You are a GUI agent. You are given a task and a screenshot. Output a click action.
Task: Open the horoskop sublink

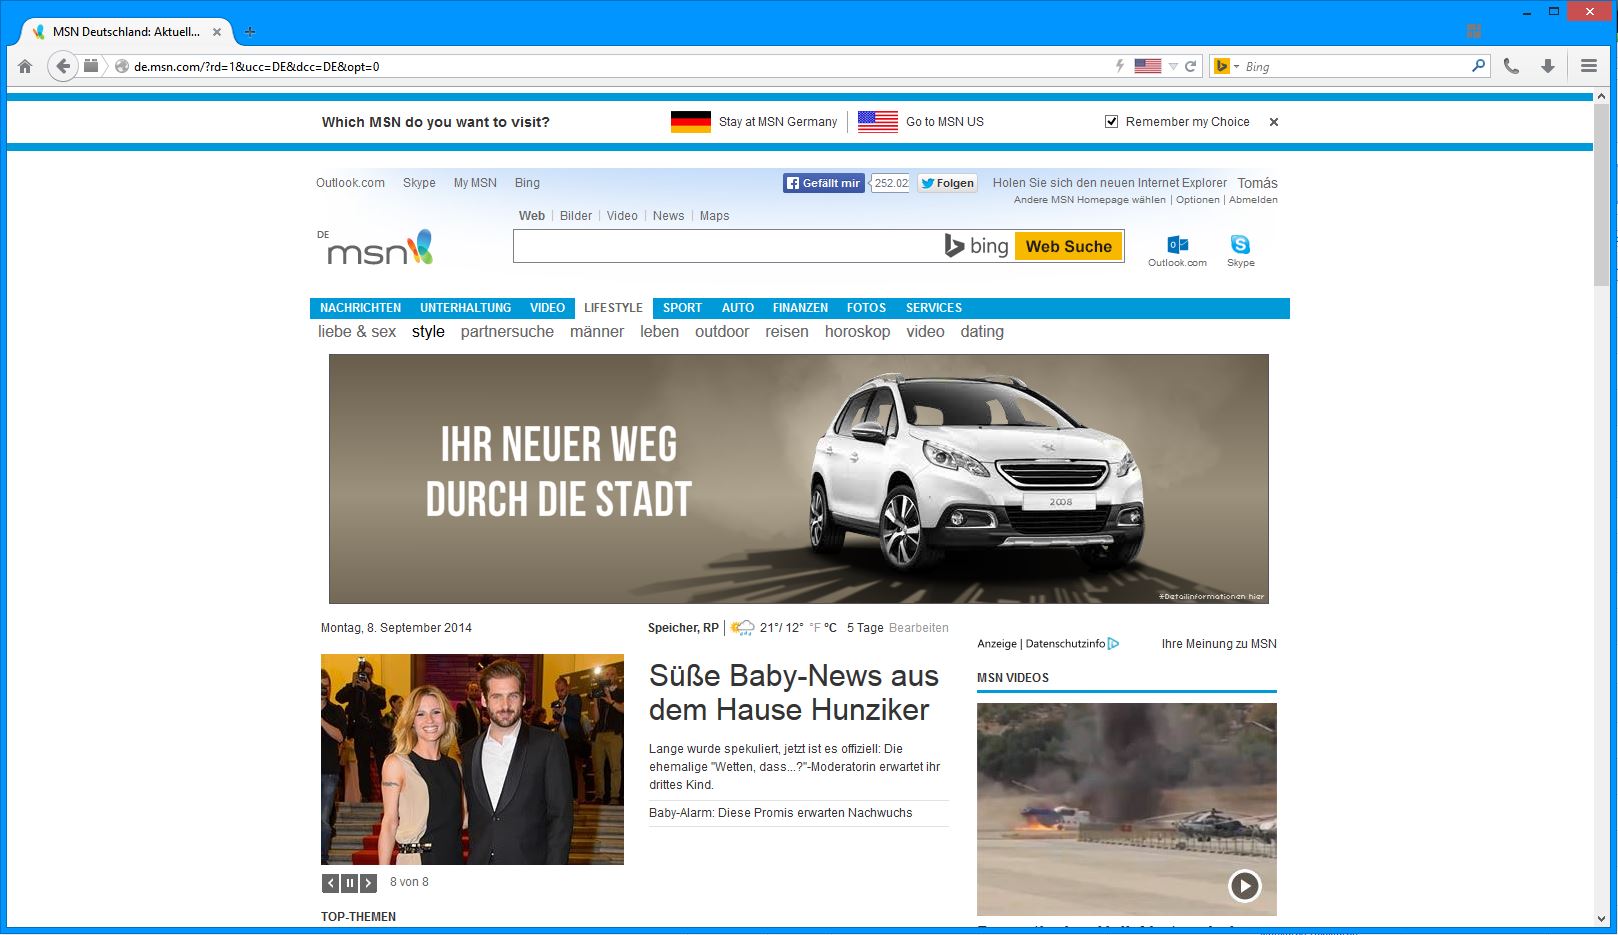coord(857,332)
